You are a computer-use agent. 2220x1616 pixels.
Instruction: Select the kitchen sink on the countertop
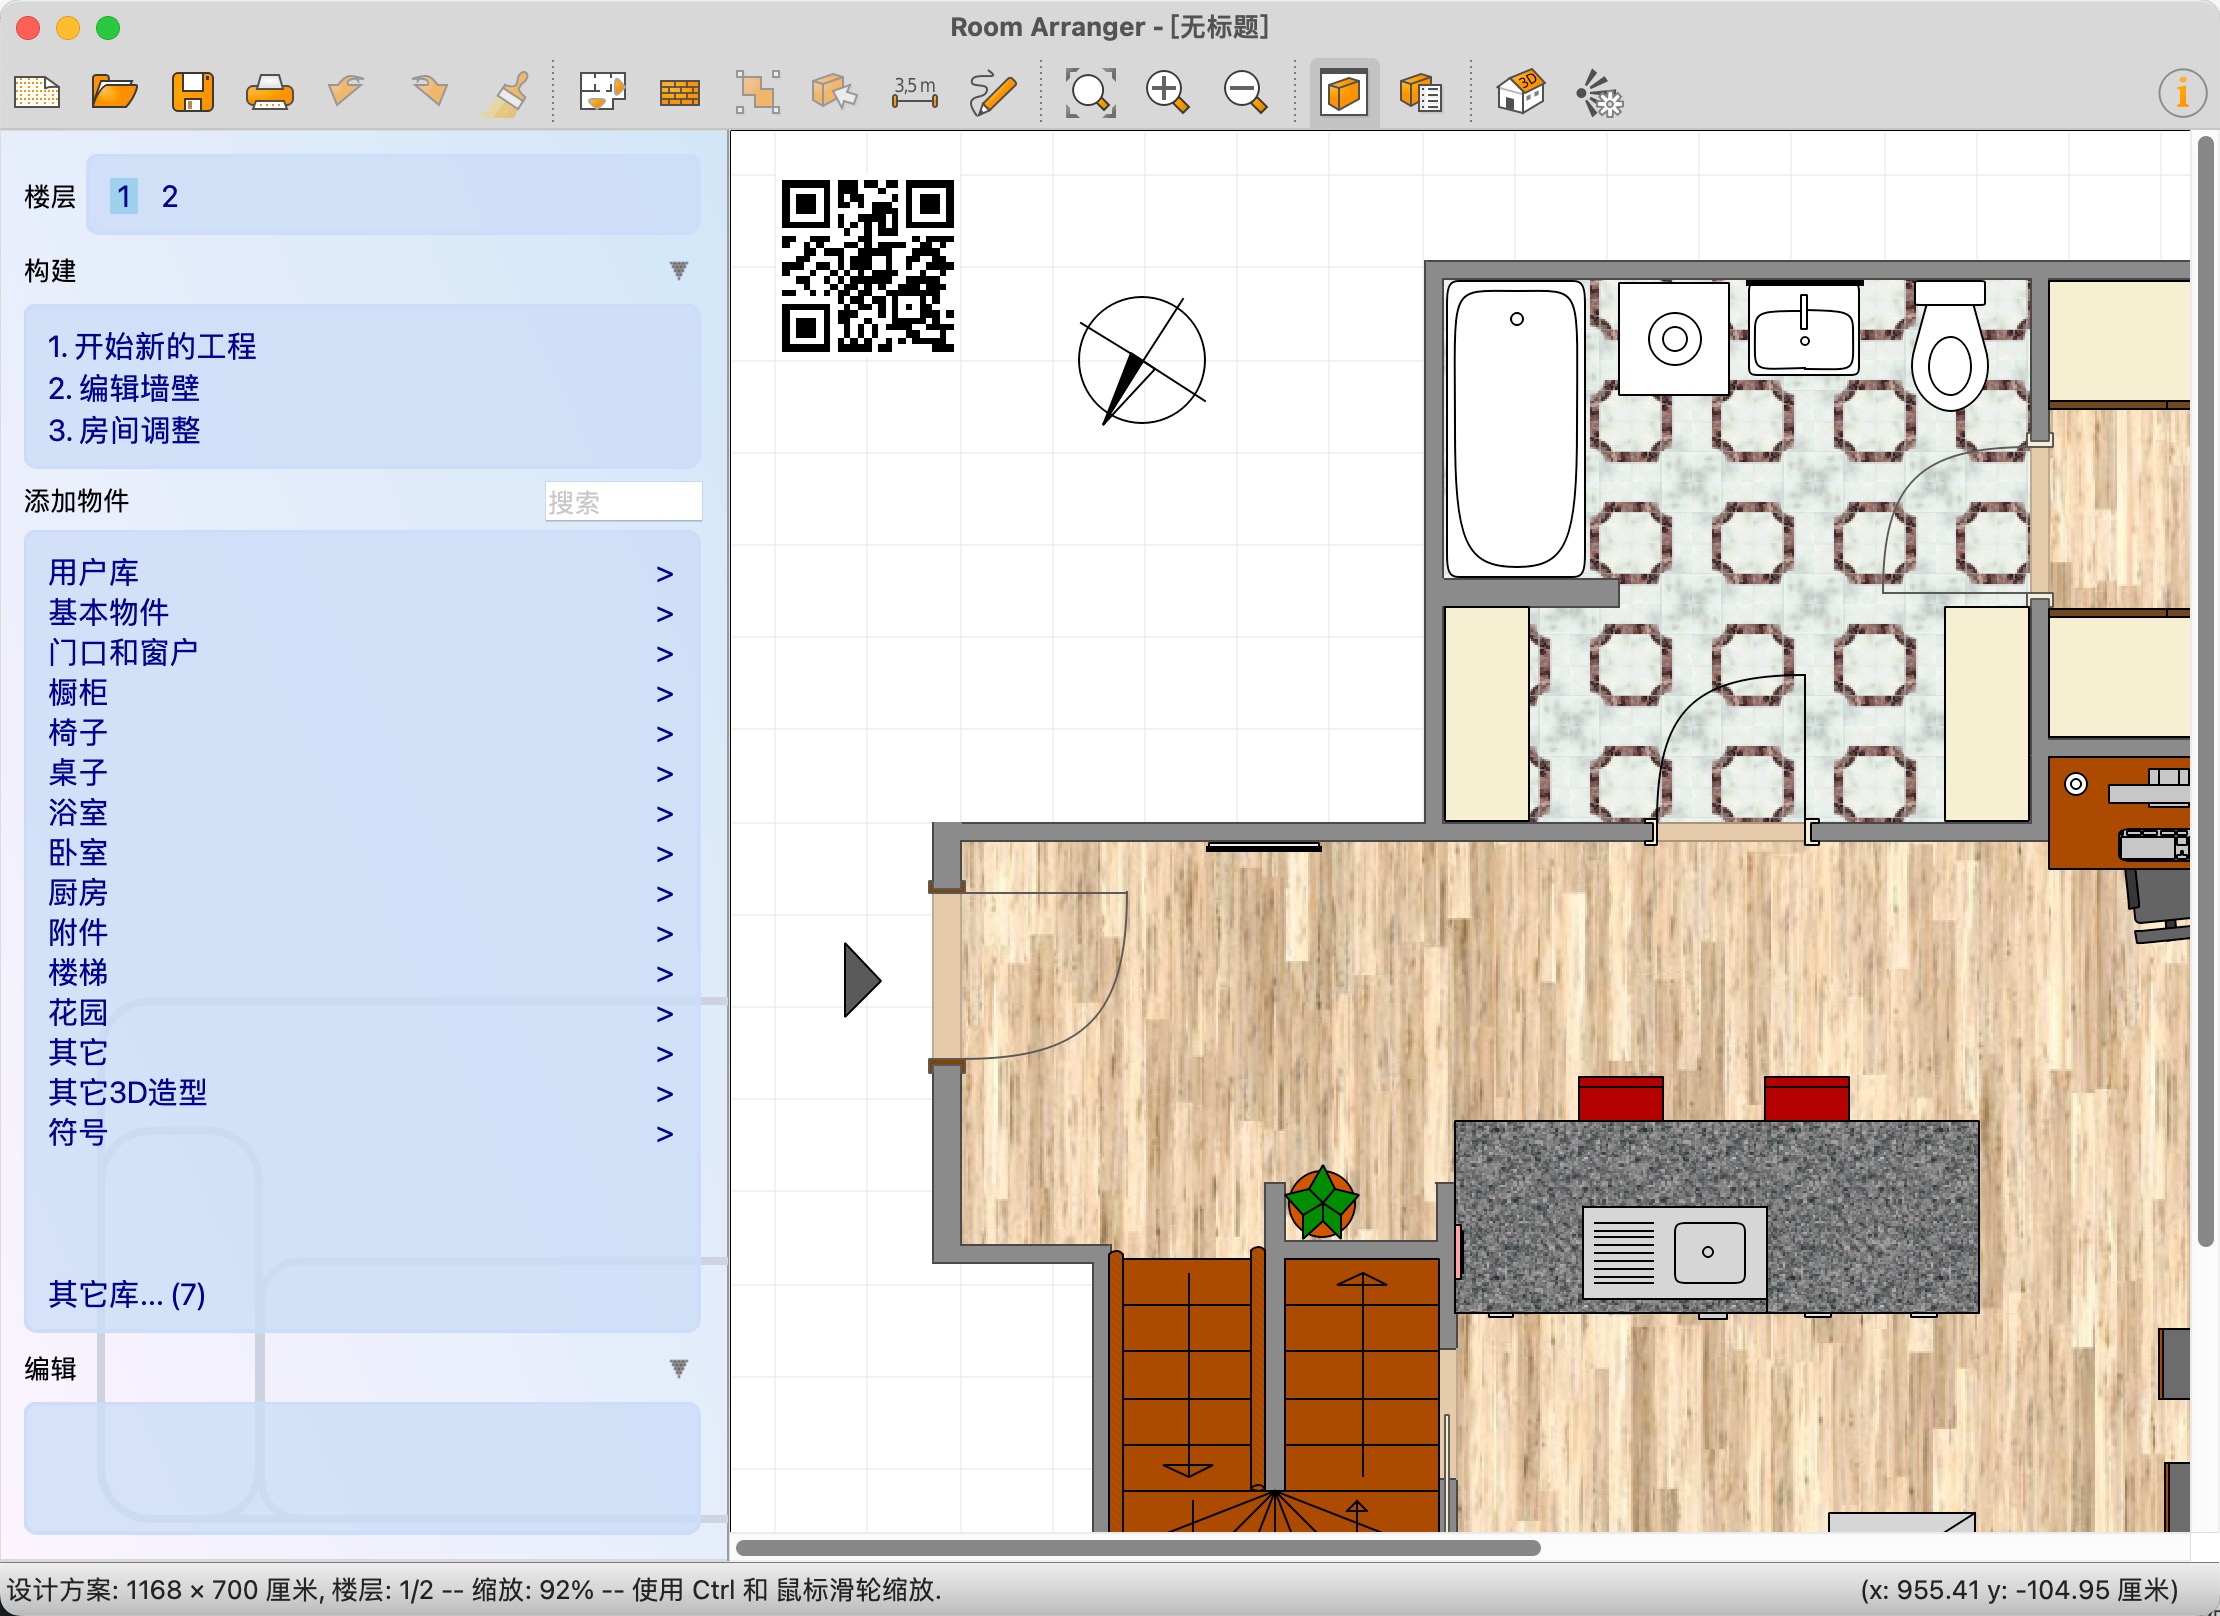pos(1675,1252)
